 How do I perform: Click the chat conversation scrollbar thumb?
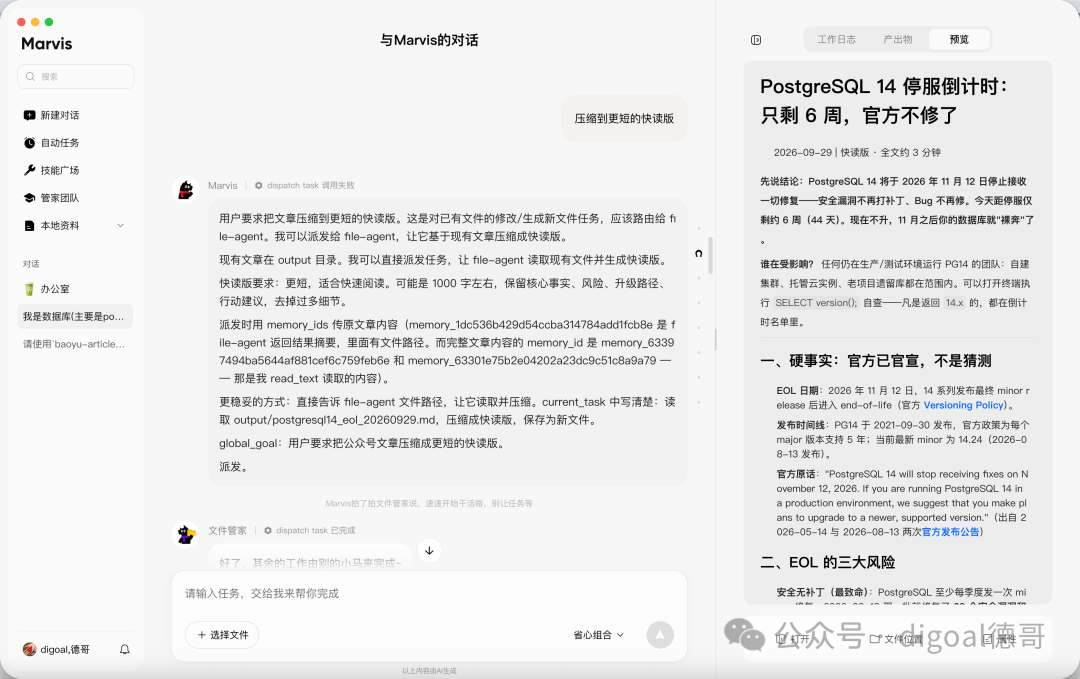coord(710,255)
